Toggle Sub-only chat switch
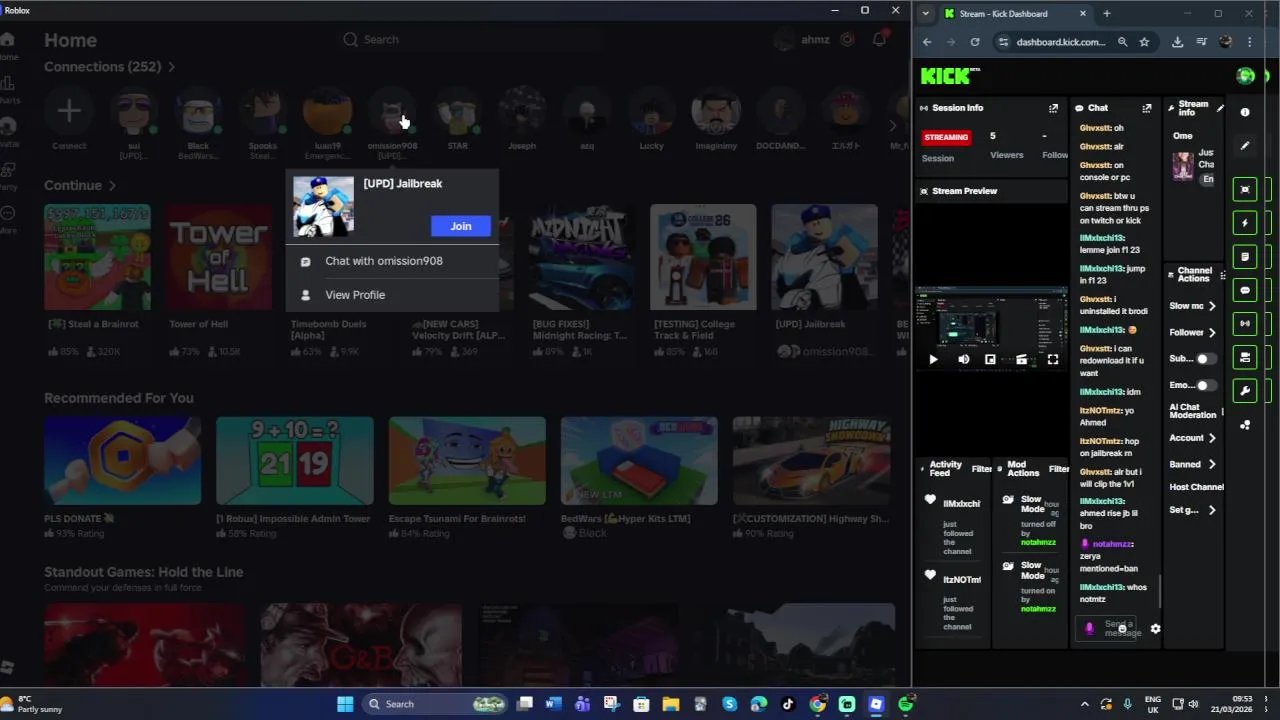 tap(1207, 359)
